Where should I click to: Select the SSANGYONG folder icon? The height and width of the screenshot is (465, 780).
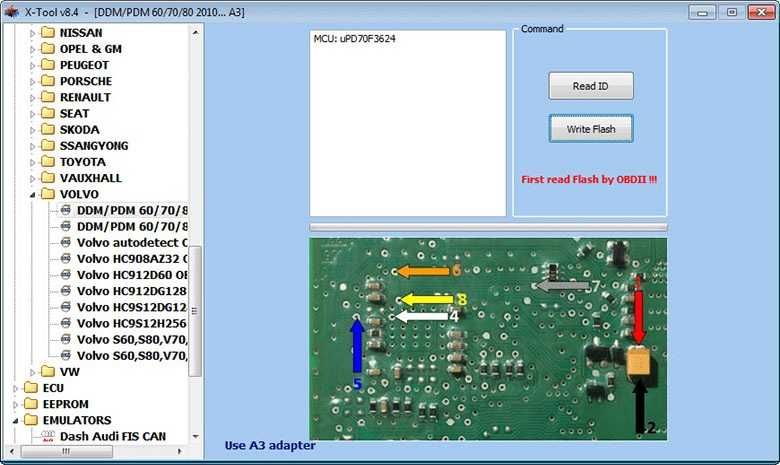point(48,145)
